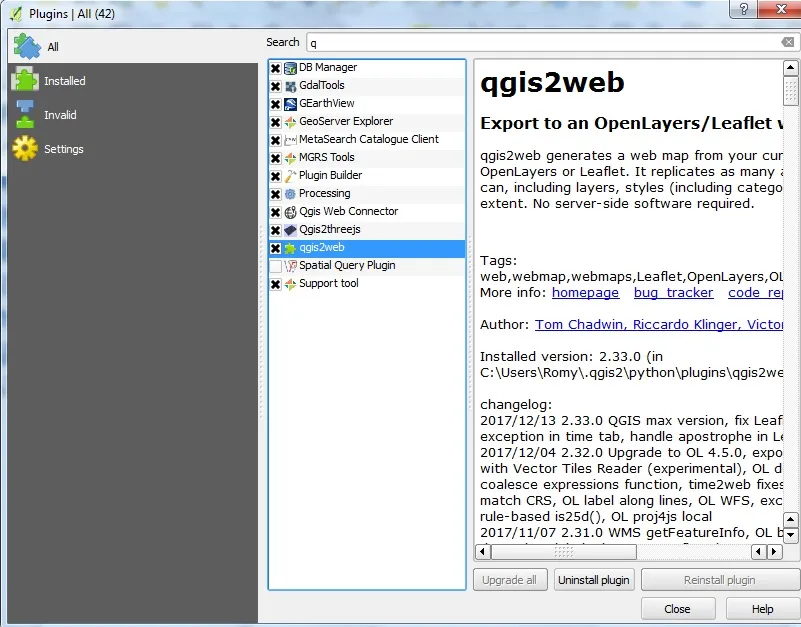Click the GdalTools plugin icon
801x627 pixels.
(290, 86)
